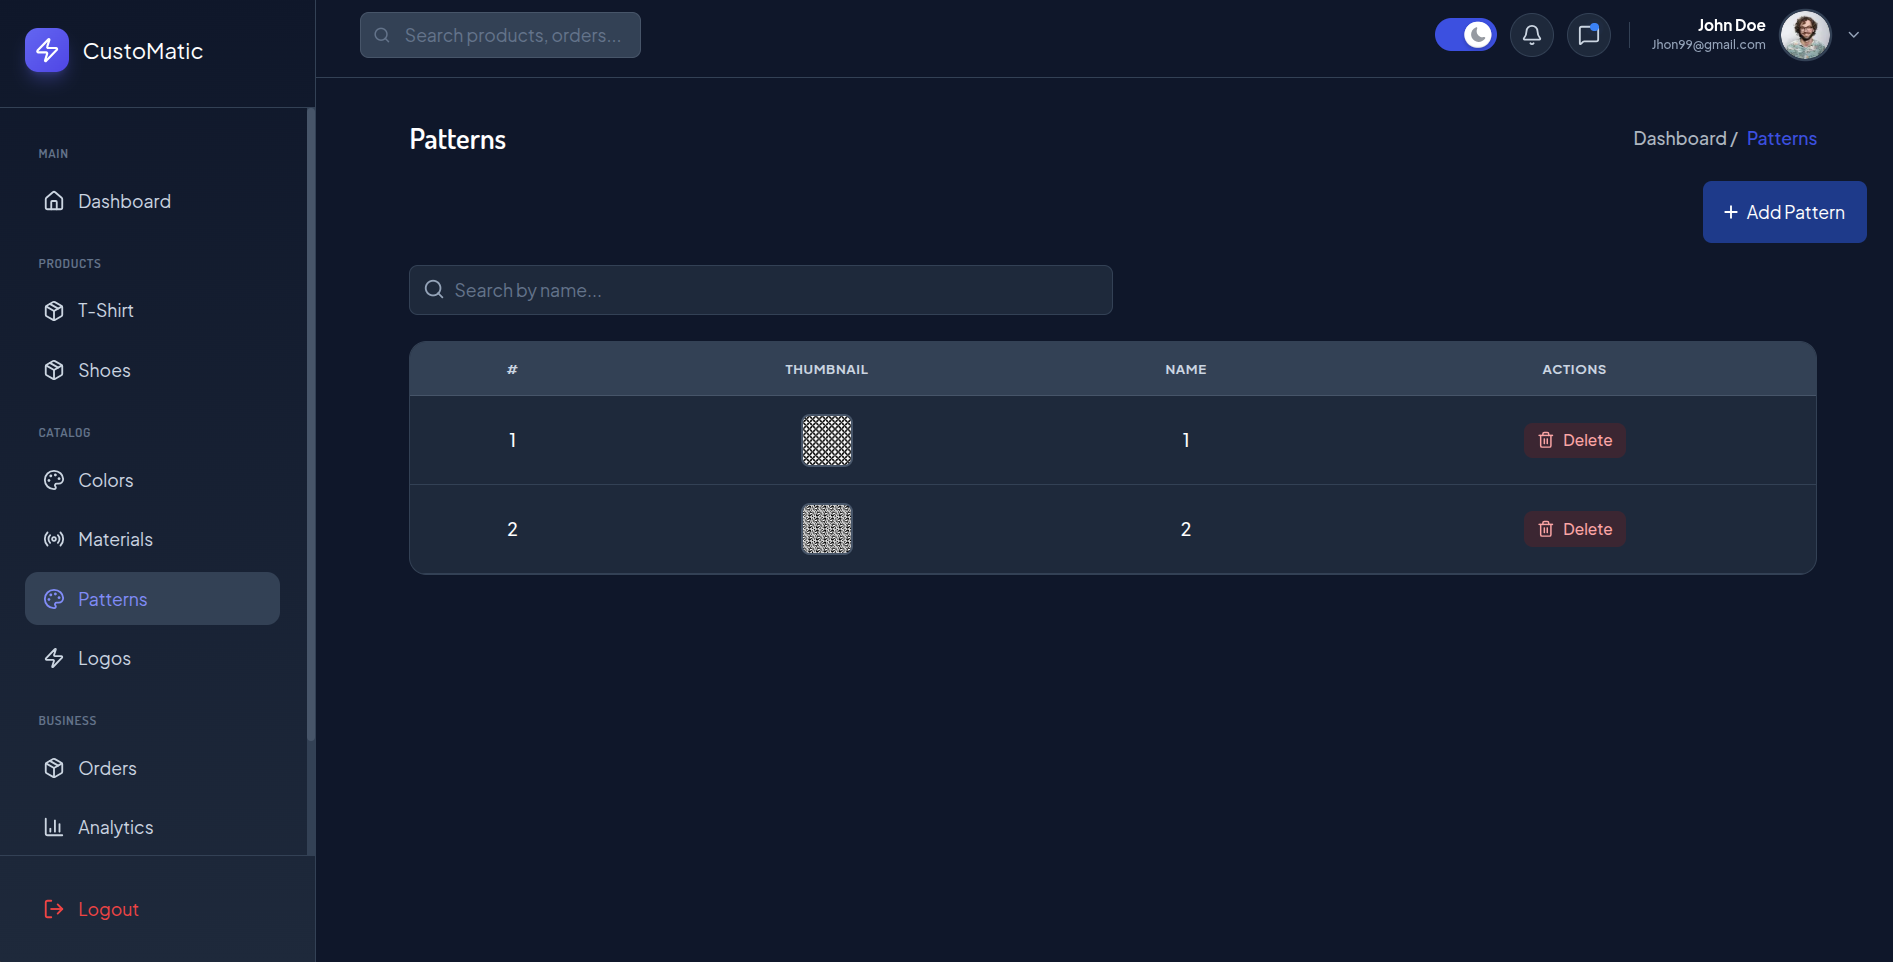
Task: Toggle the dark mode switch
Action: (1465, 35)
